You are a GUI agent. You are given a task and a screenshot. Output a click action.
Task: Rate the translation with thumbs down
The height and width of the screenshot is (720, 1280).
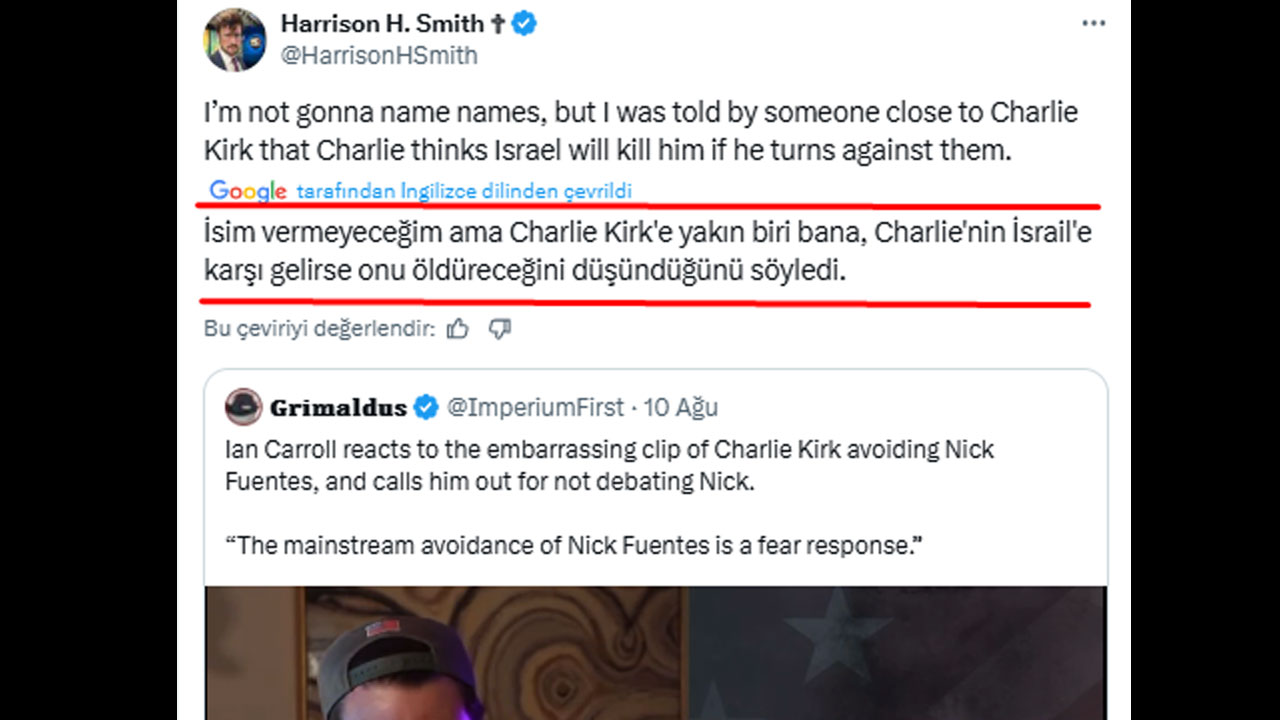tap(500, 329)
